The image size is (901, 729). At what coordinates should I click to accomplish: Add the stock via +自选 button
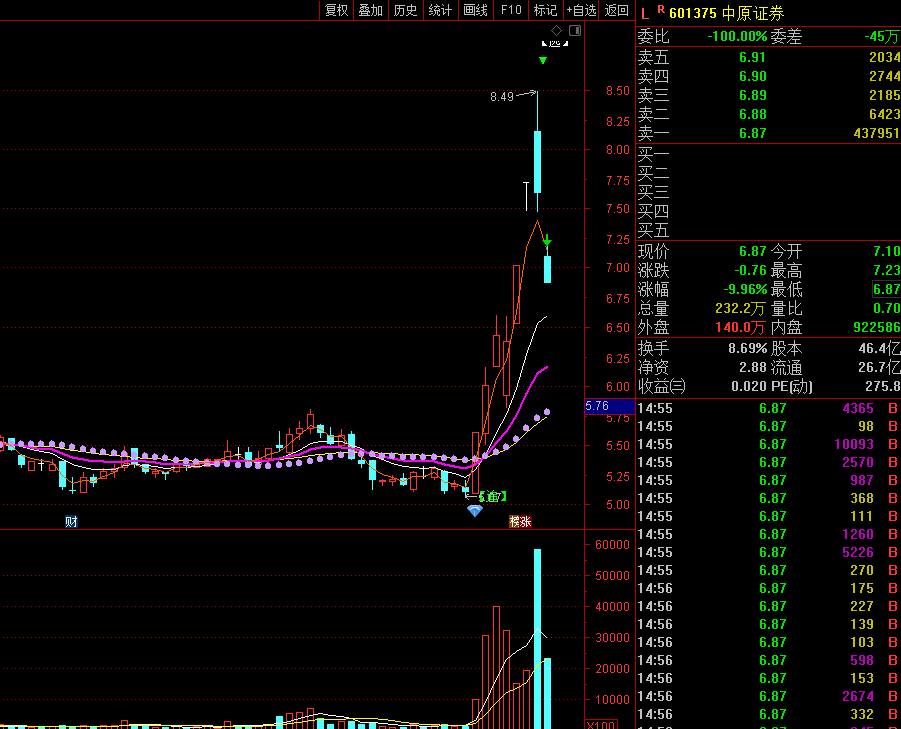tap(581, 10)
